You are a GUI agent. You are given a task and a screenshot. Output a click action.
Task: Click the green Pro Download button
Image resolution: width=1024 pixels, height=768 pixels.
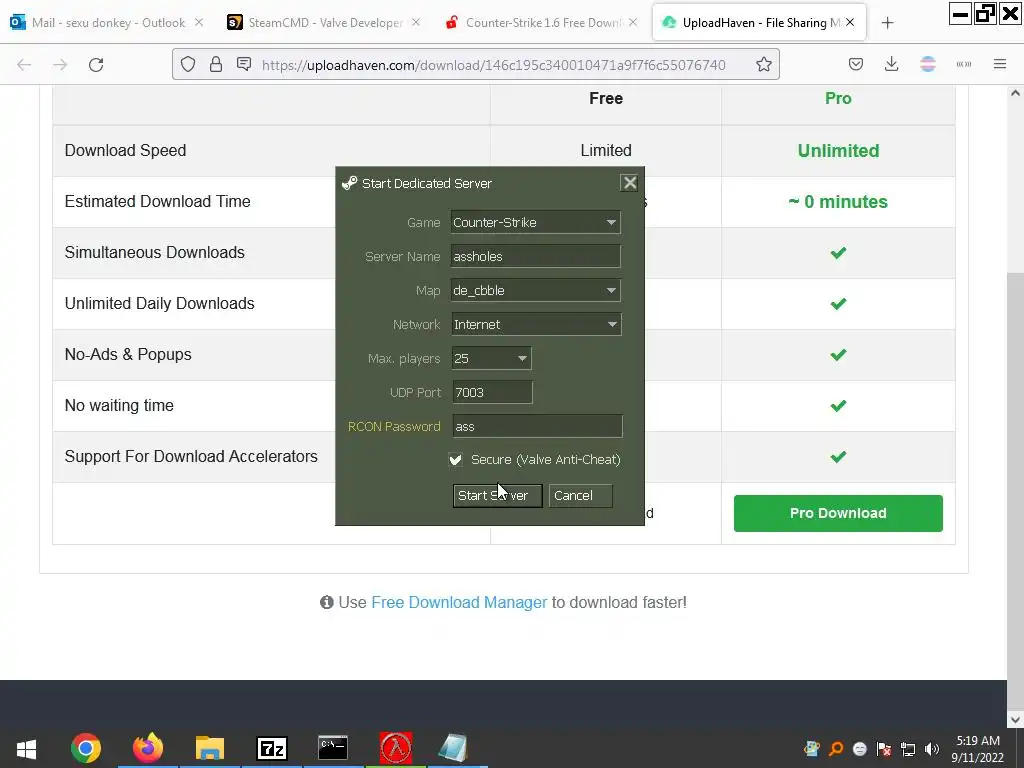tap(838, 513)
